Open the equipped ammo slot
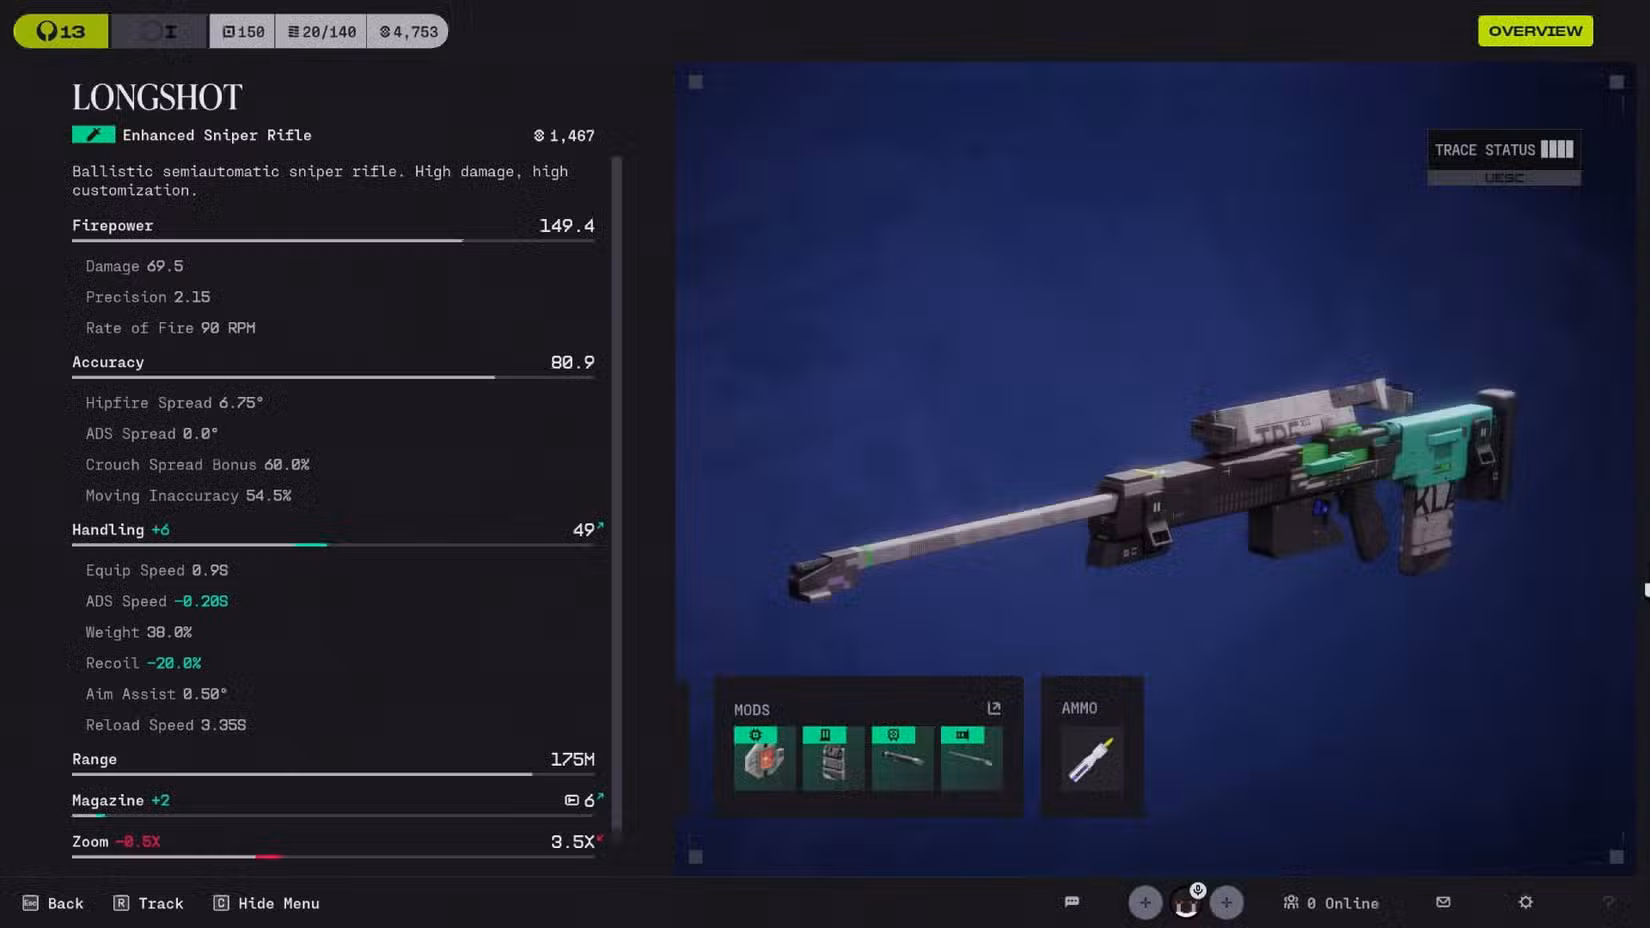 (x=1091, y=760)
